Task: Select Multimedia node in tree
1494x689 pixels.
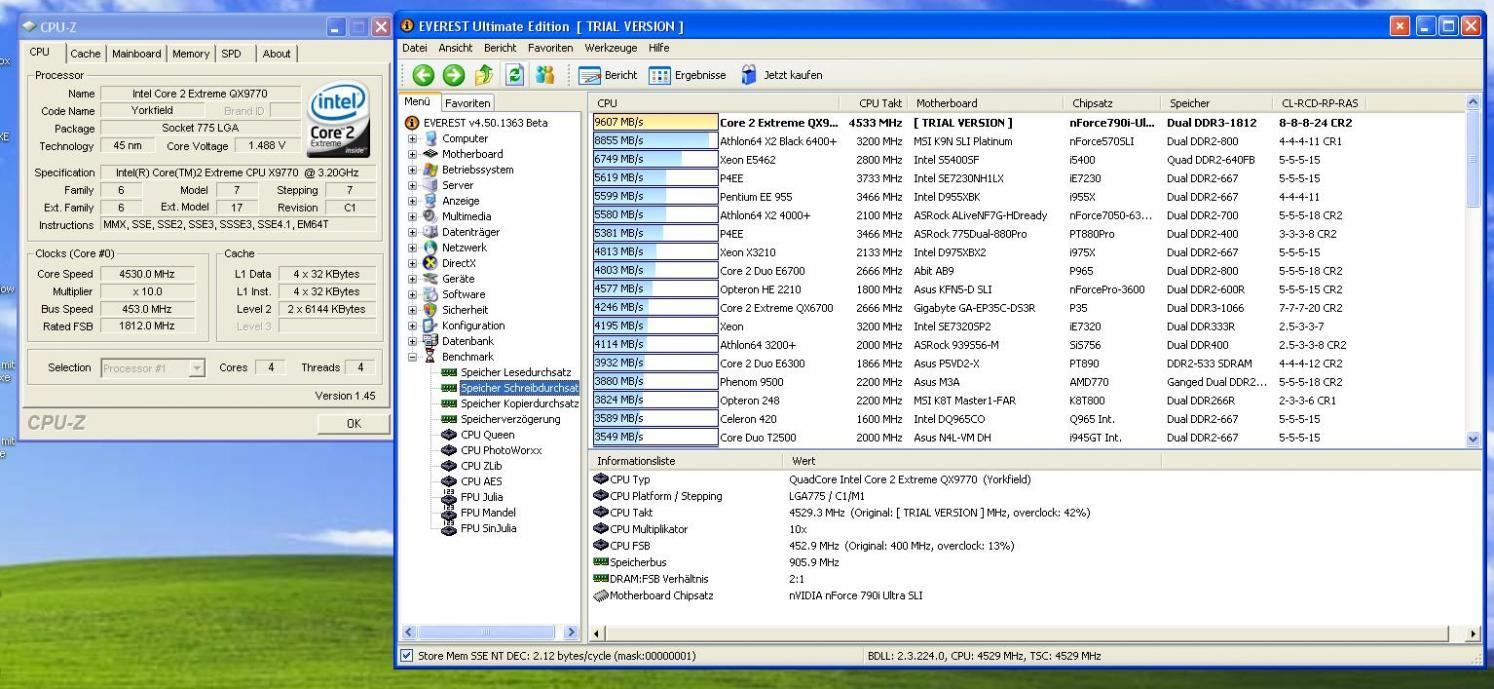Action: (466, 216)
